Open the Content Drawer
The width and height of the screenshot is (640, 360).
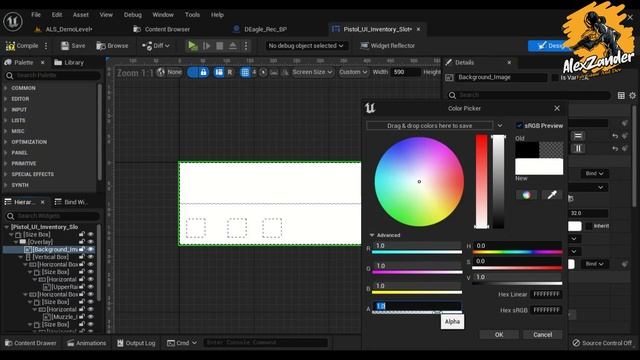coord(30,343)
